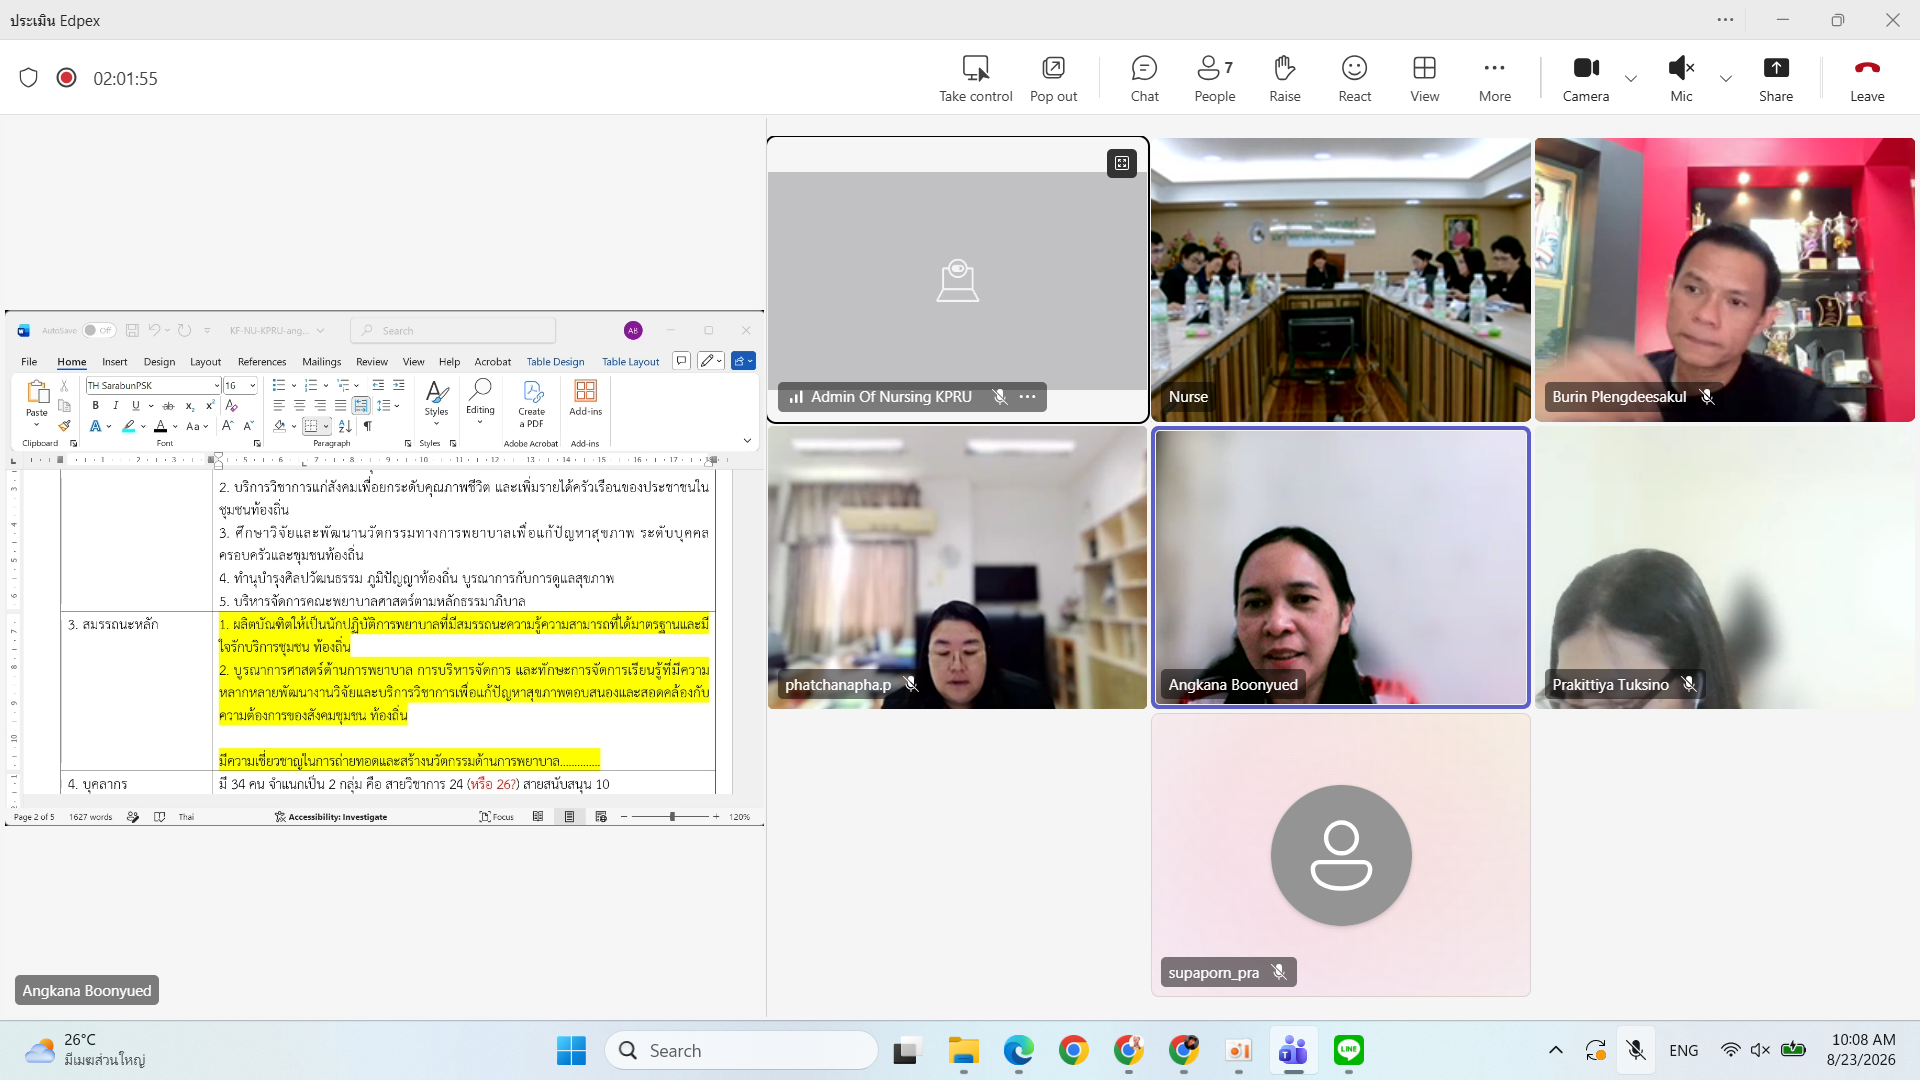Click the fit-to-frame icon on Admin tile
The width and height of the screenshot is (1920, 1080).
pos(1122,163)
